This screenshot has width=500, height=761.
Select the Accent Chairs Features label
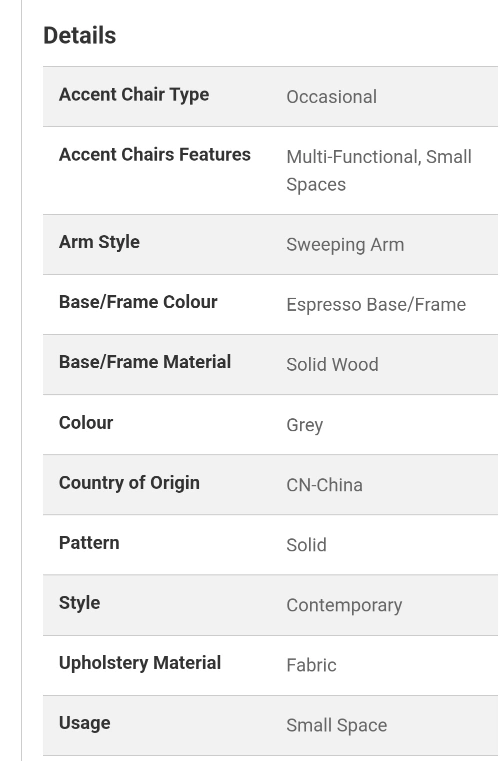pos(155,154)
